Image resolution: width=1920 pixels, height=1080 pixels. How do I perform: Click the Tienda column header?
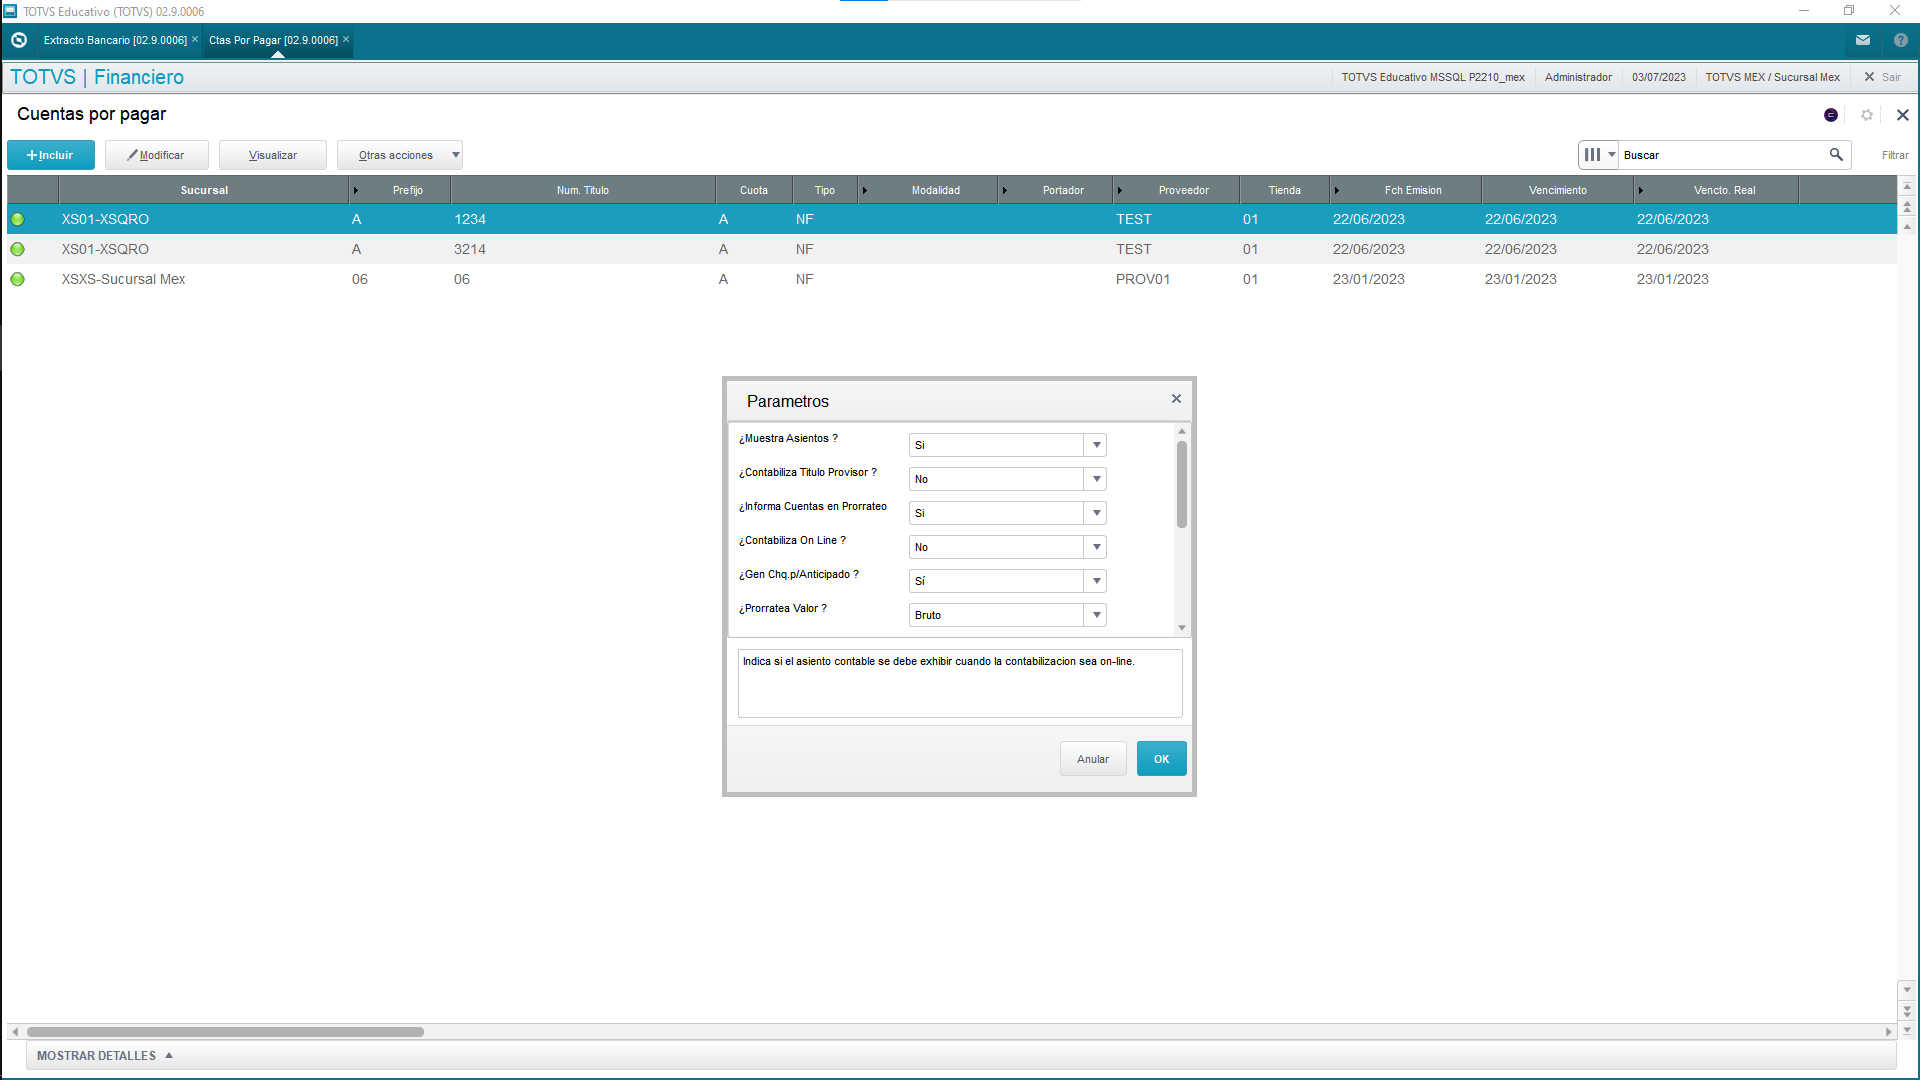pos(1285,190)
